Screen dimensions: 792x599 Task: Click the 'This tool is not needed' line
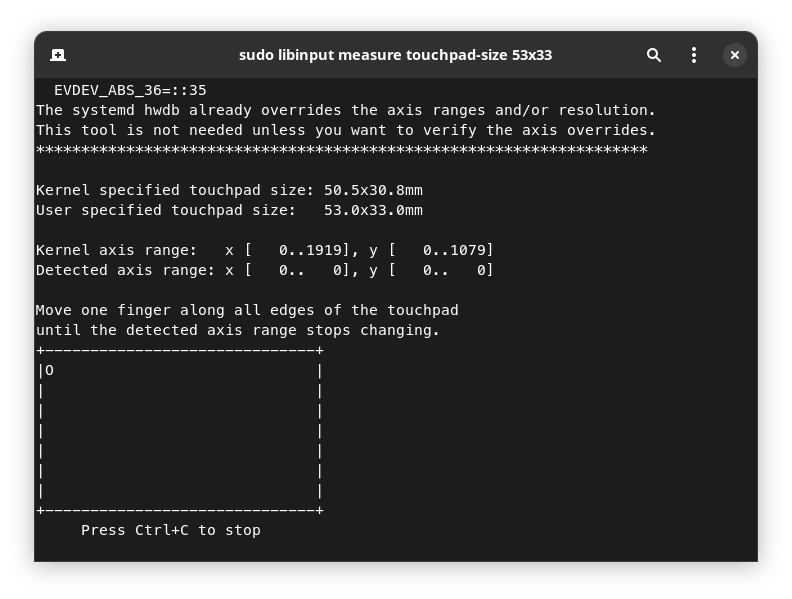click(345, 130)
